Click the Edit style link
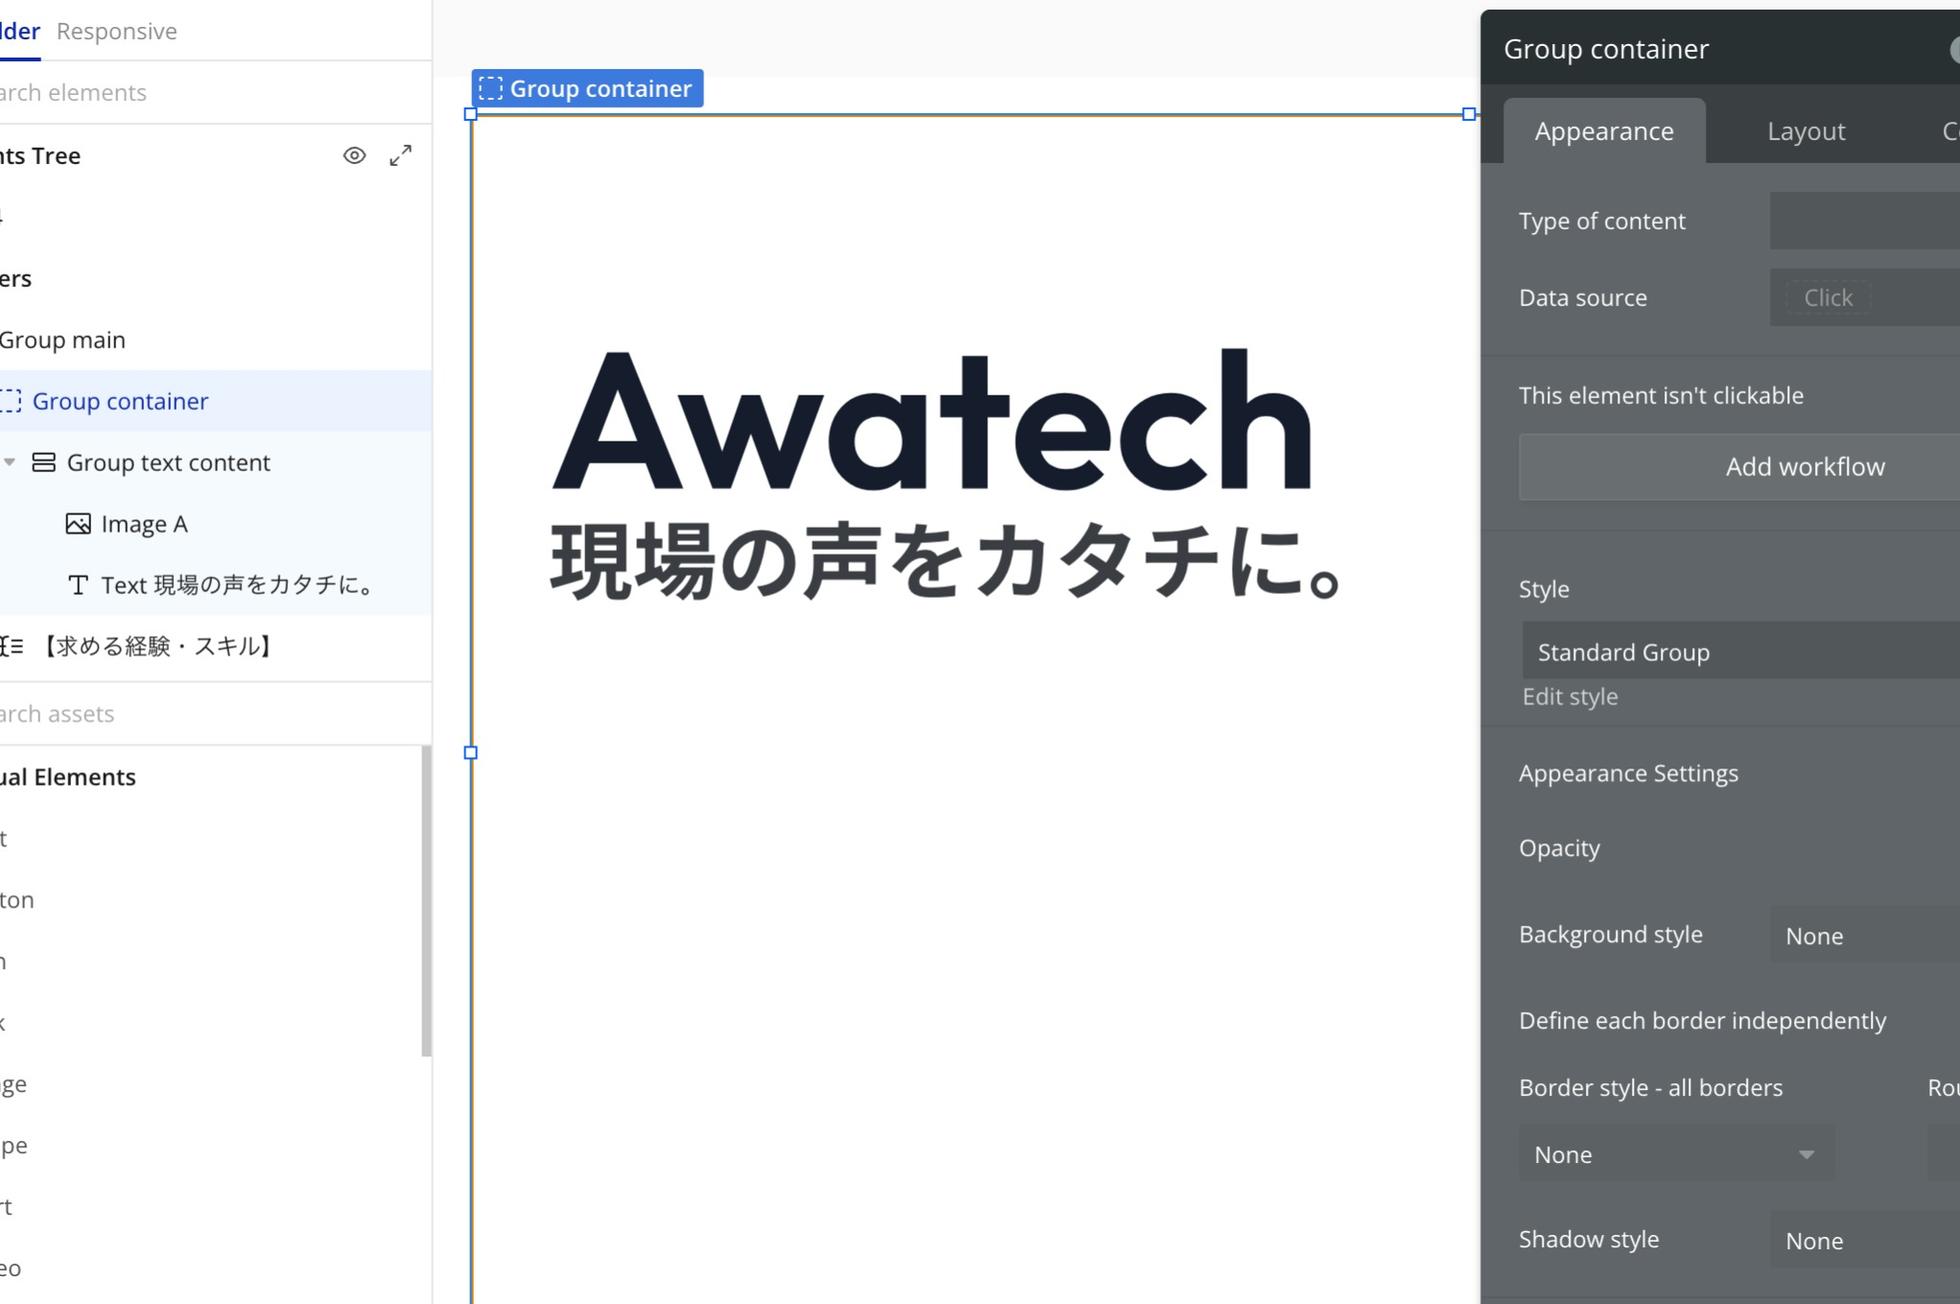Screen dimensions: 1960x1304 coord(1570,697)
